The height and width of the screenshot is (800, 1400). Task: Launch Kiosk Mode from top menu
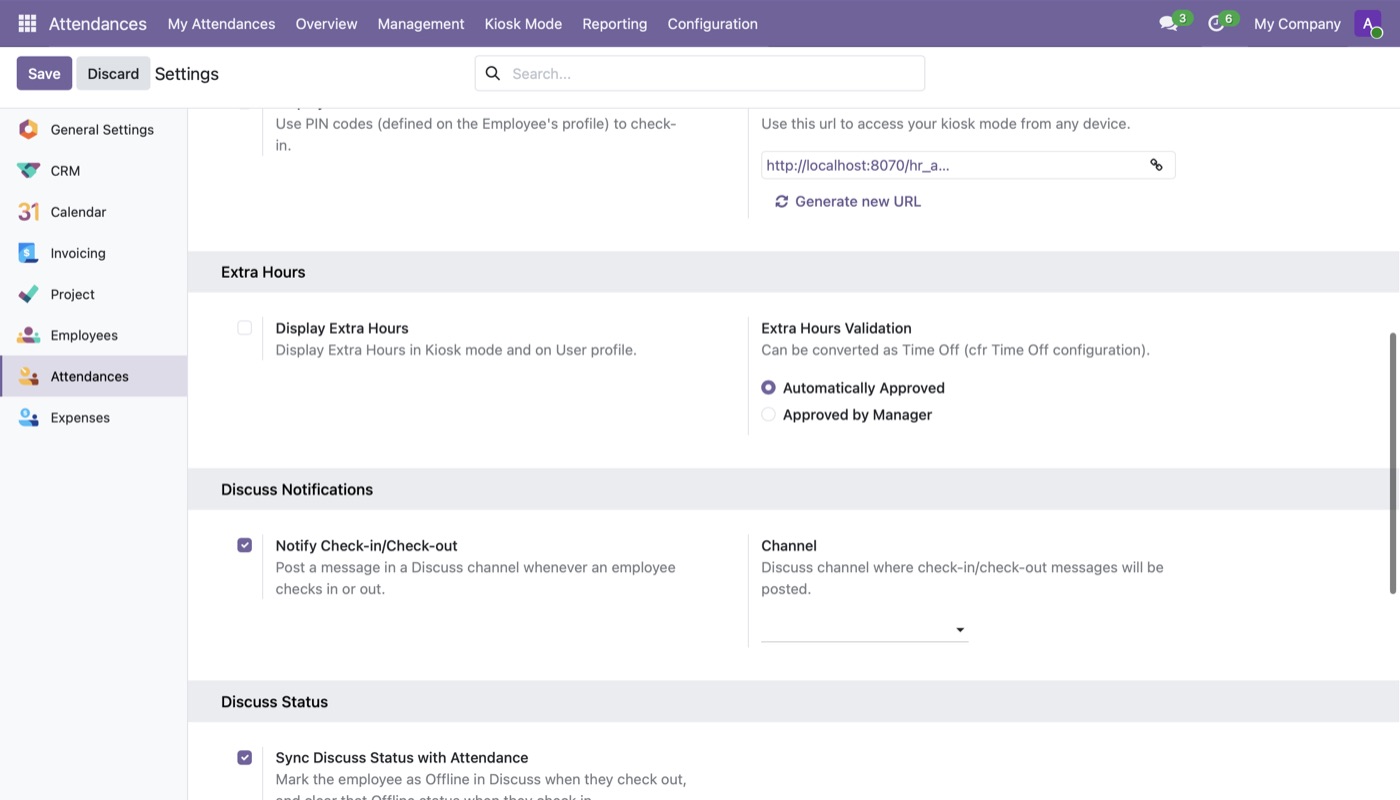coord(523,23)
